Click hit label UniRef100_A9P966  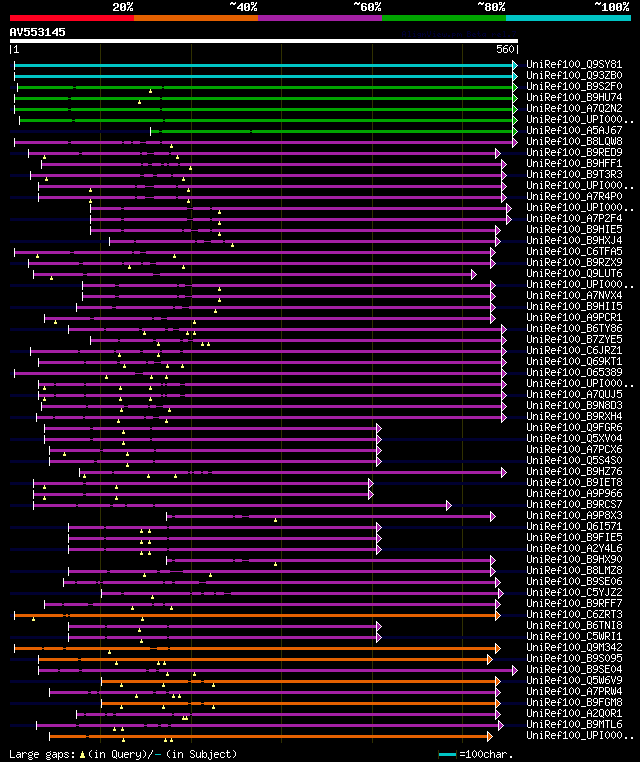click(574, 493)
